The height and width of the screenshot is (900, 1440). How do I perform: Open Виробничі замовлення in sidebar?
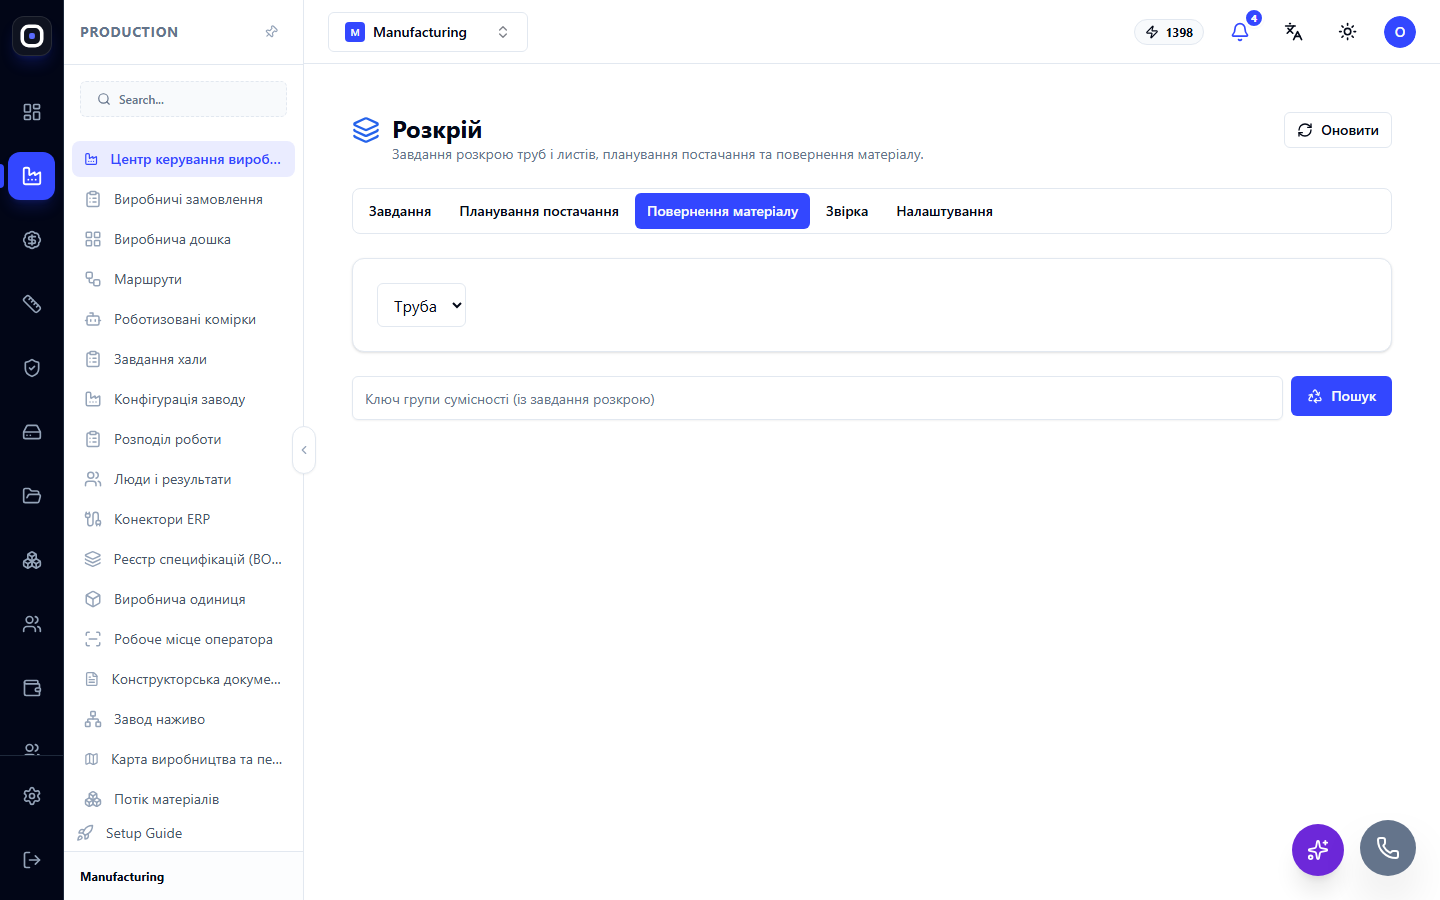click(x=183, y=199)
